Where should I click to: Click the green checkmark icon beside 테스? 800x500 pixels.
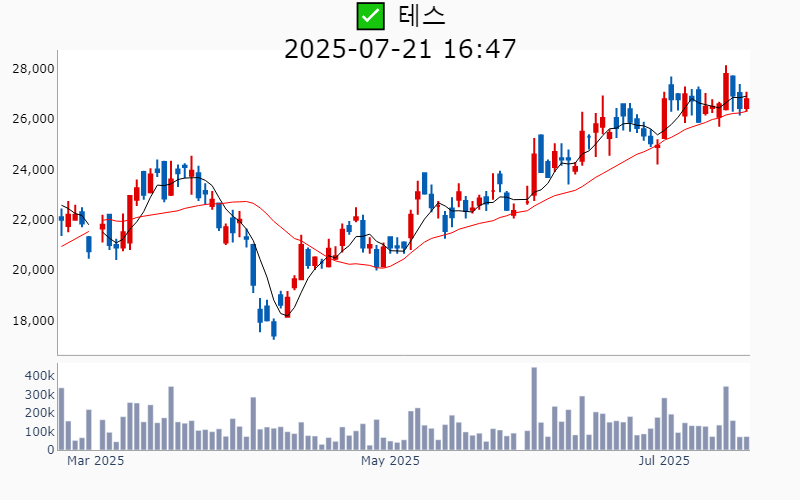[x=370, y=16]
